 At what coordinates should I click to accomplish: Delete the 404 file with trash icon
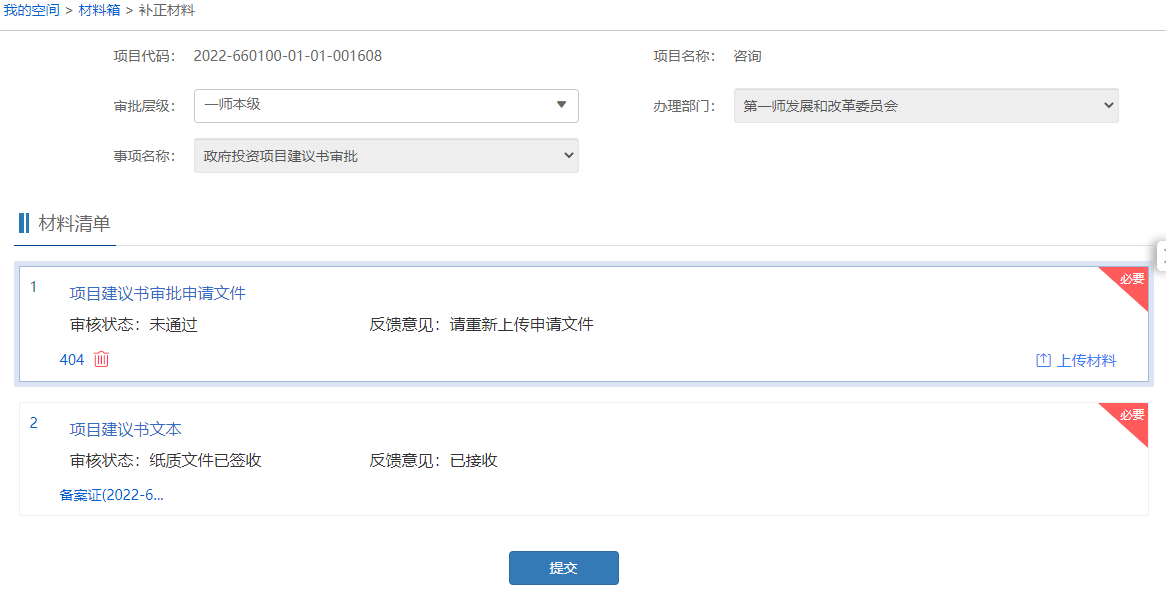101,359
